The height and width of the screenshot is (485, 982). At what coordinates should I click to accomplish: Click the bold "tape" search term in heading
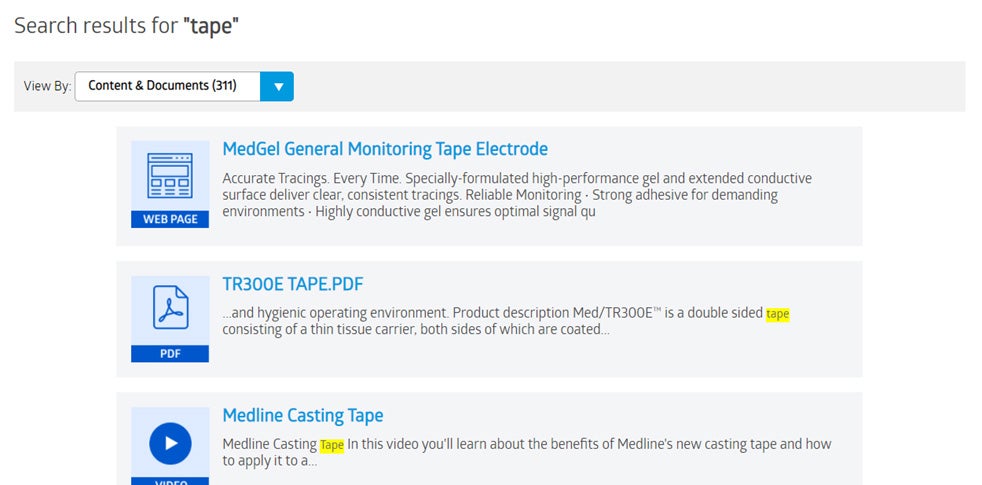pyautogui.click(x=211, y=26)
